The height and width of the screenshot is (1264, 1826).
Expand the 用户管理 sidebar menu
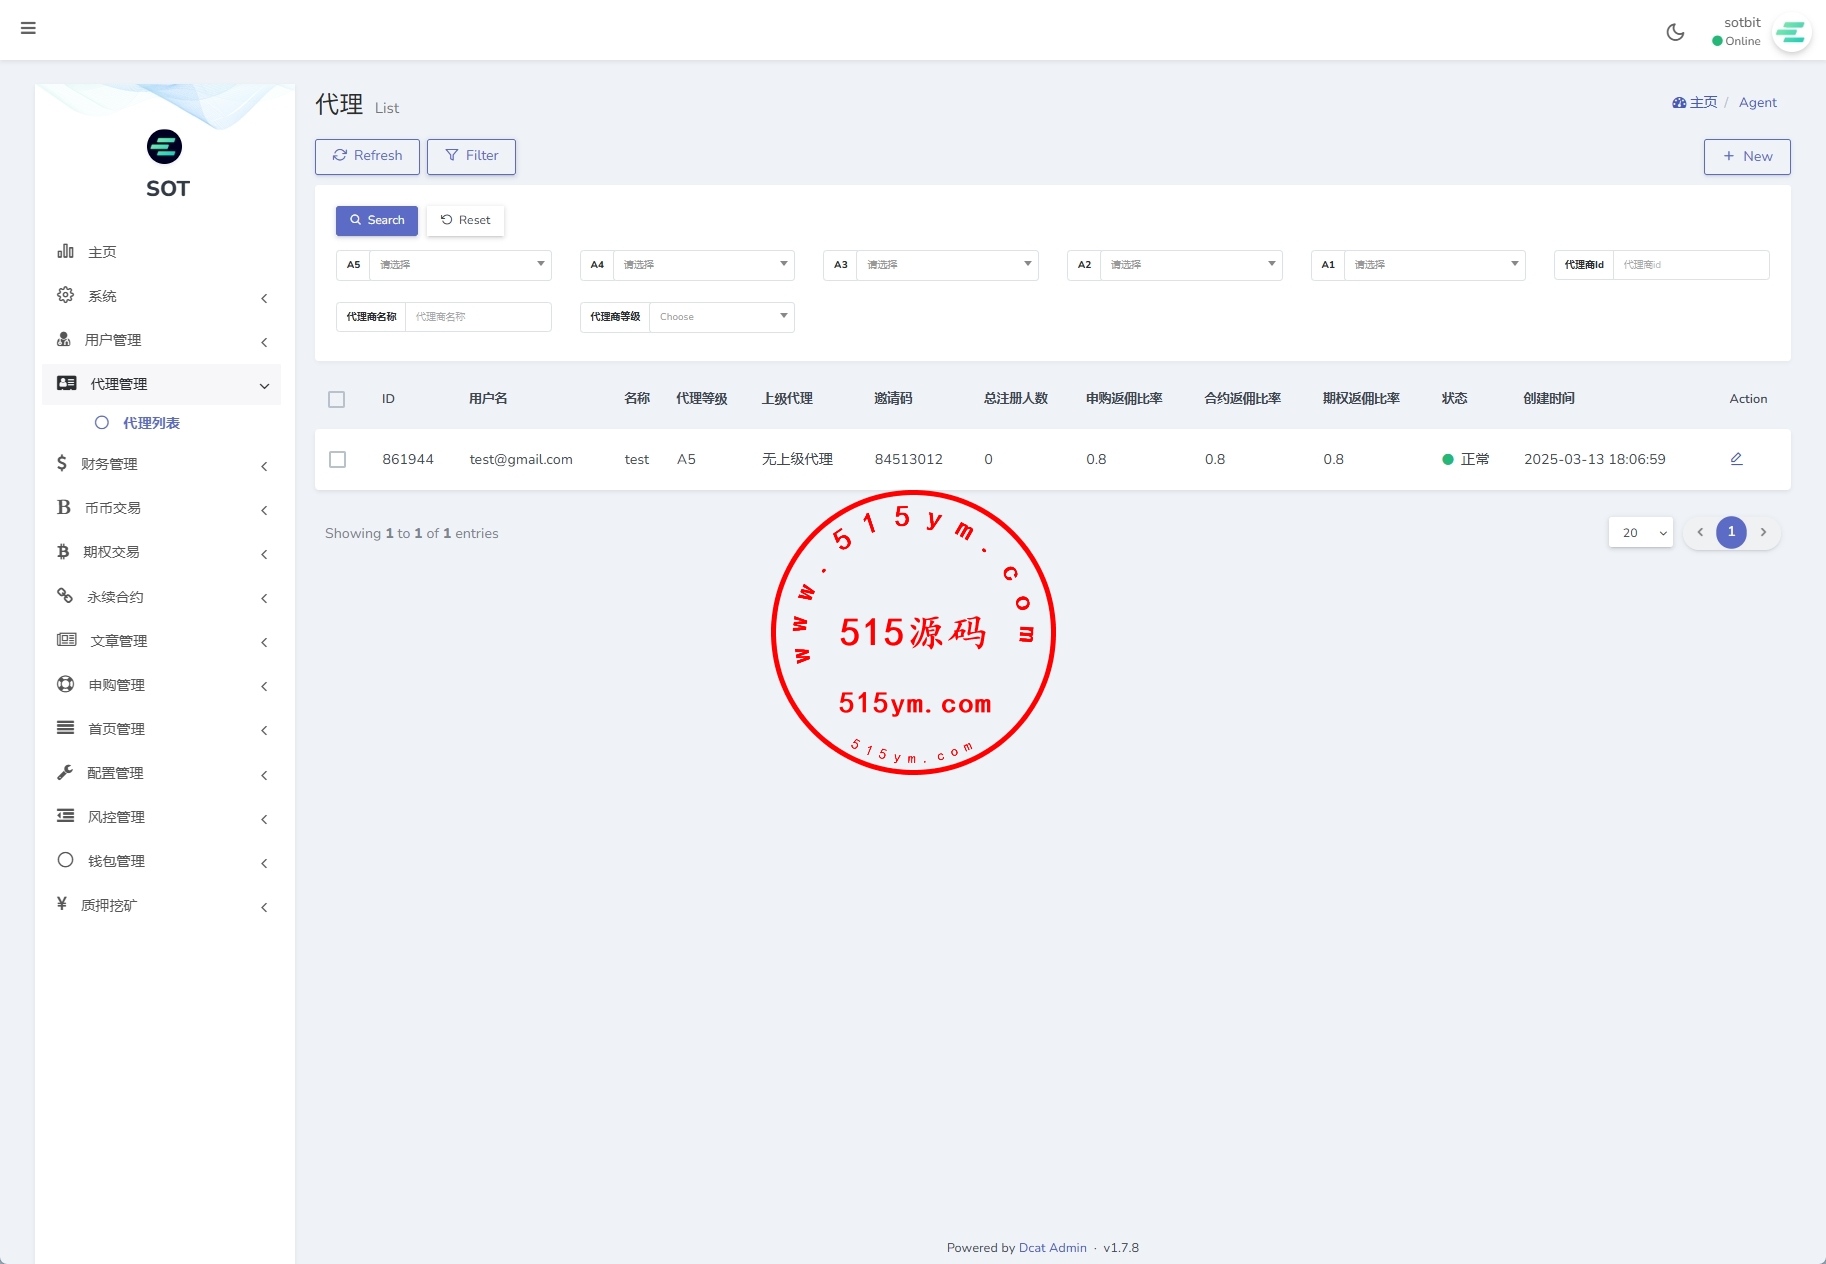point(160,340)
